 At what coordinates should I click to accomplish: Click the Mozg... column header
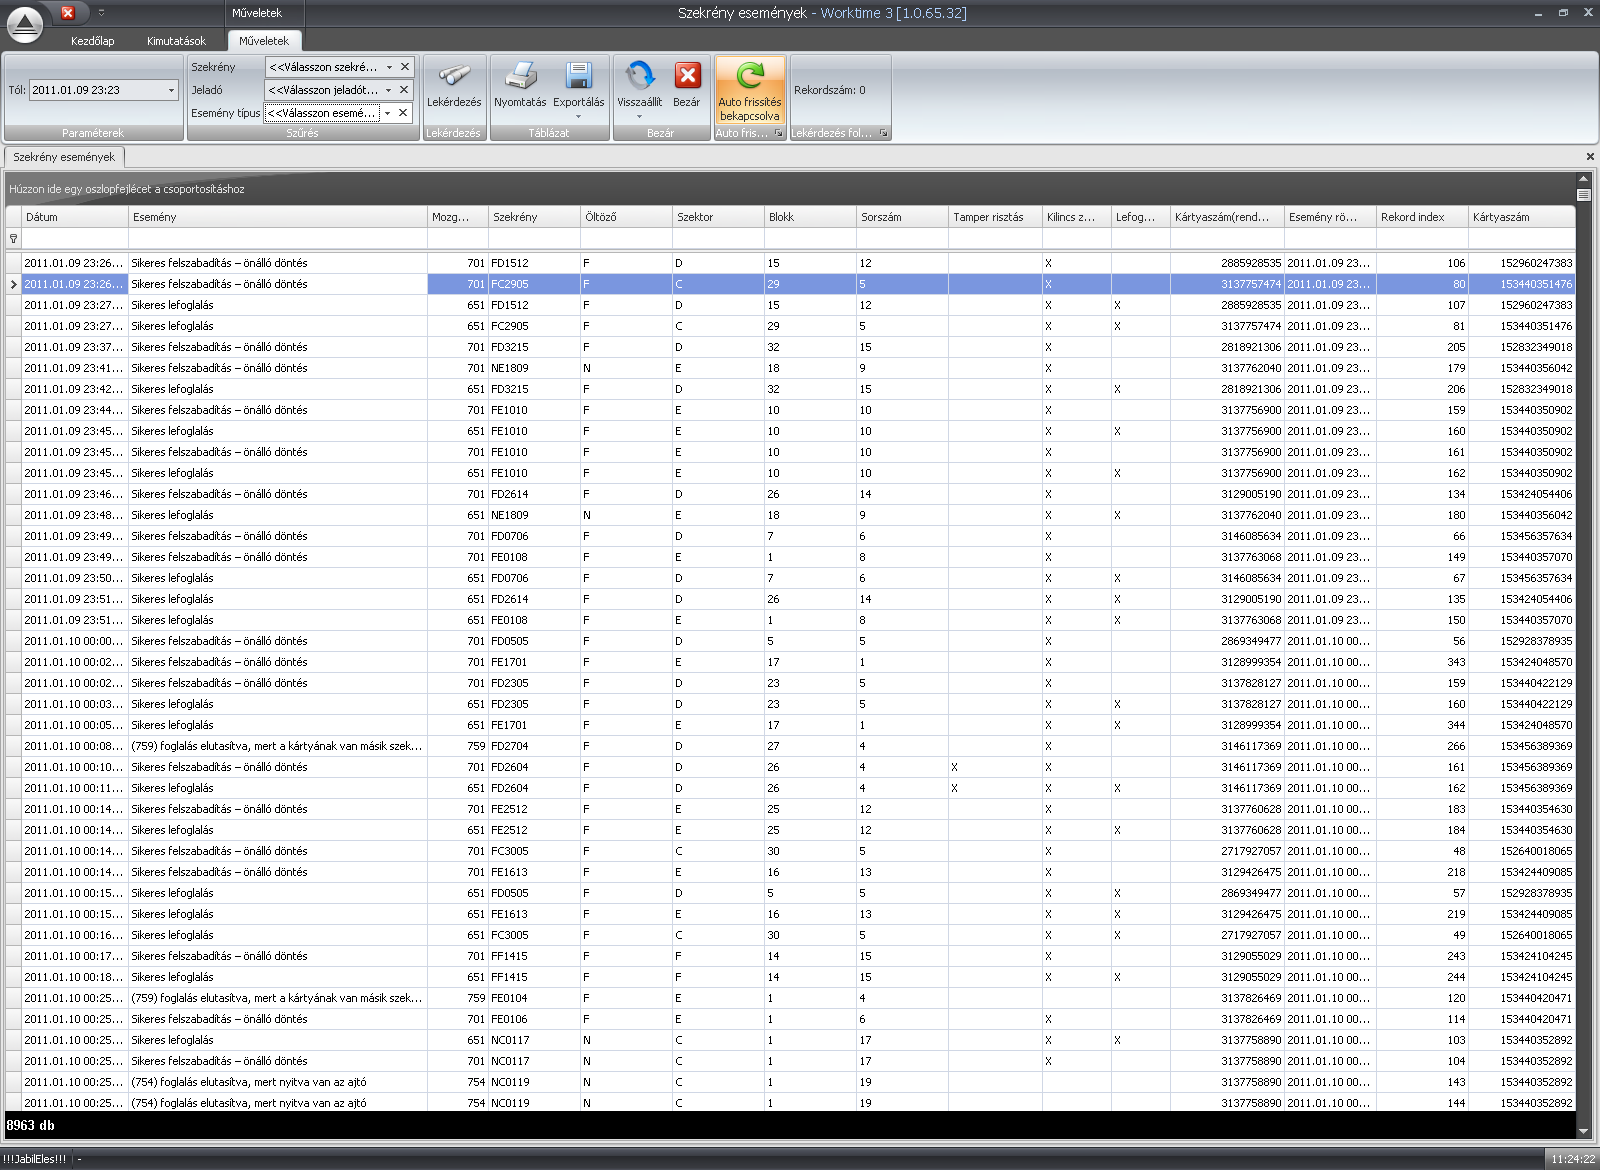click(458, 217)
